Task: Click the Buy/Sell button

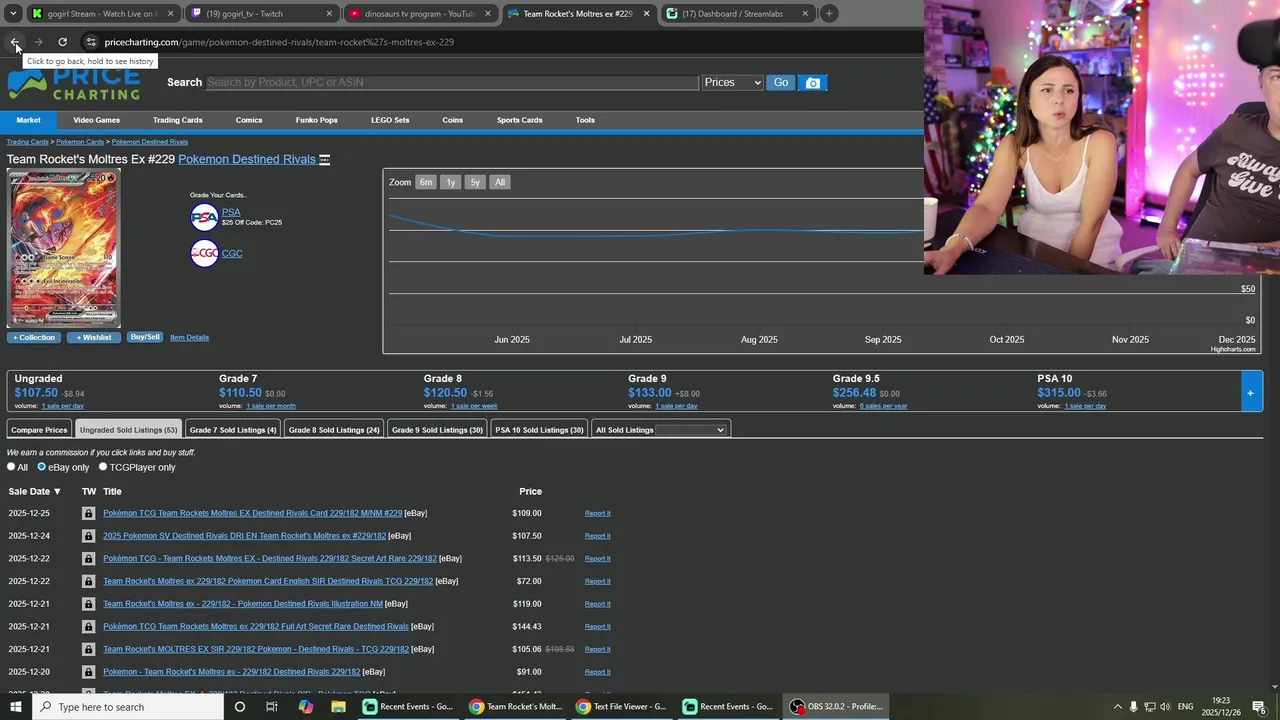Action: pos(145,337)
